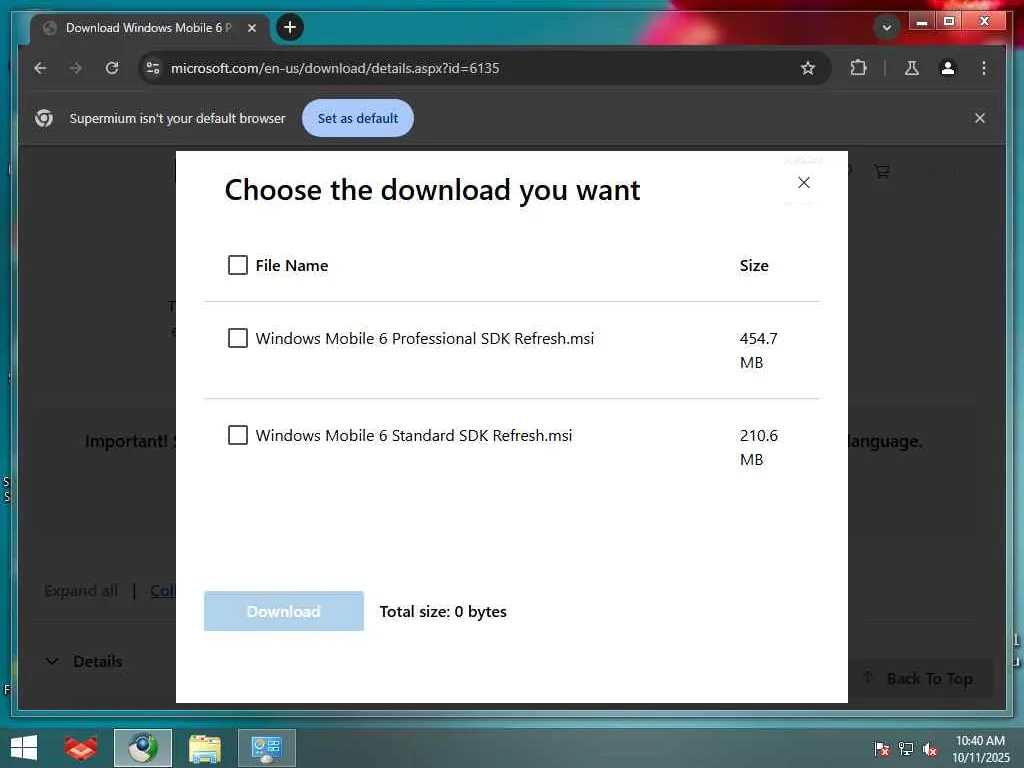Image resolution: width=1024 pixels, height=768 pixels.
Task: Click the forward navigation arrow
Action: 76,68
